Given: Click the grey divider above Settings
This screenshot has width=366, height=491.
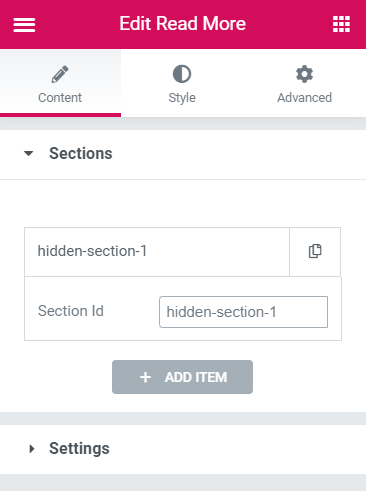Looking at the screenshot, I should click(x=183, y=418).
